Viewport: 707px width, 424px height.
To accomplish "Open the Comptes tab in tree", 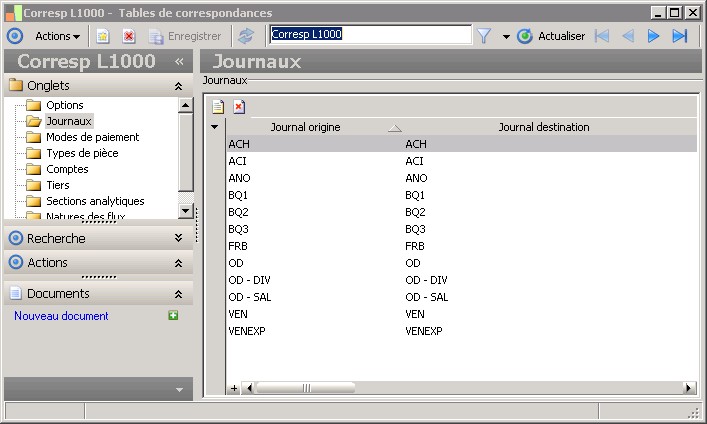I will click(x=67, y=169).
